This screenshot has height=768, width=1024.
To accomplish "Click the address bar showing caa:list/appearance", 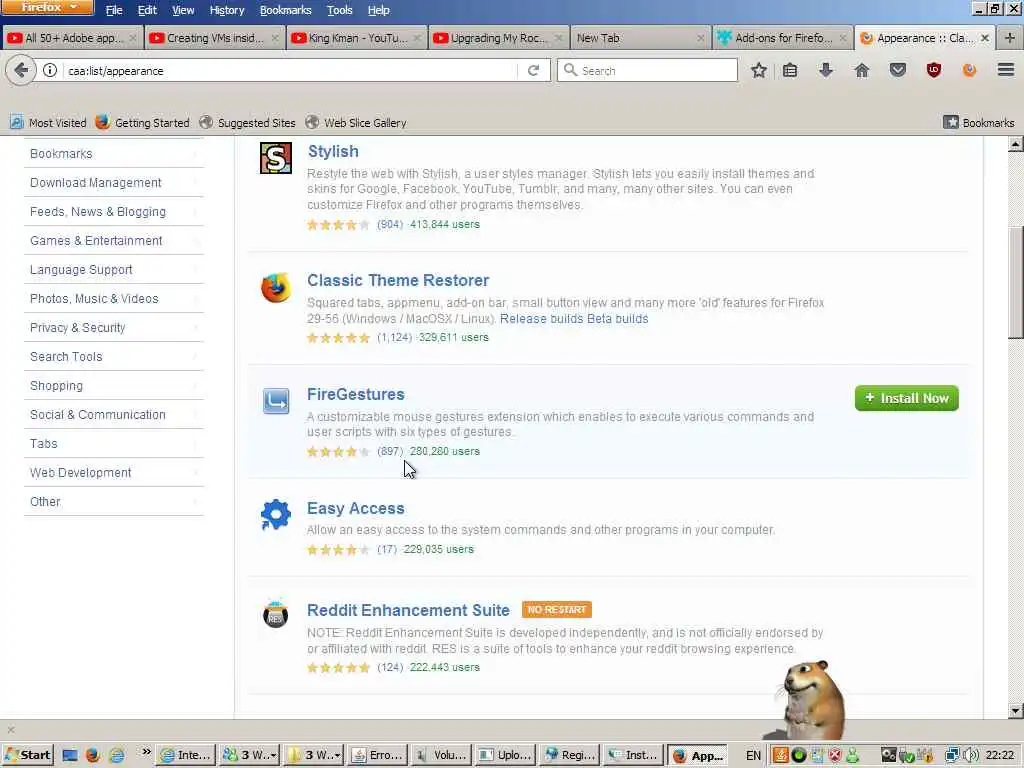I will point(291,71).
